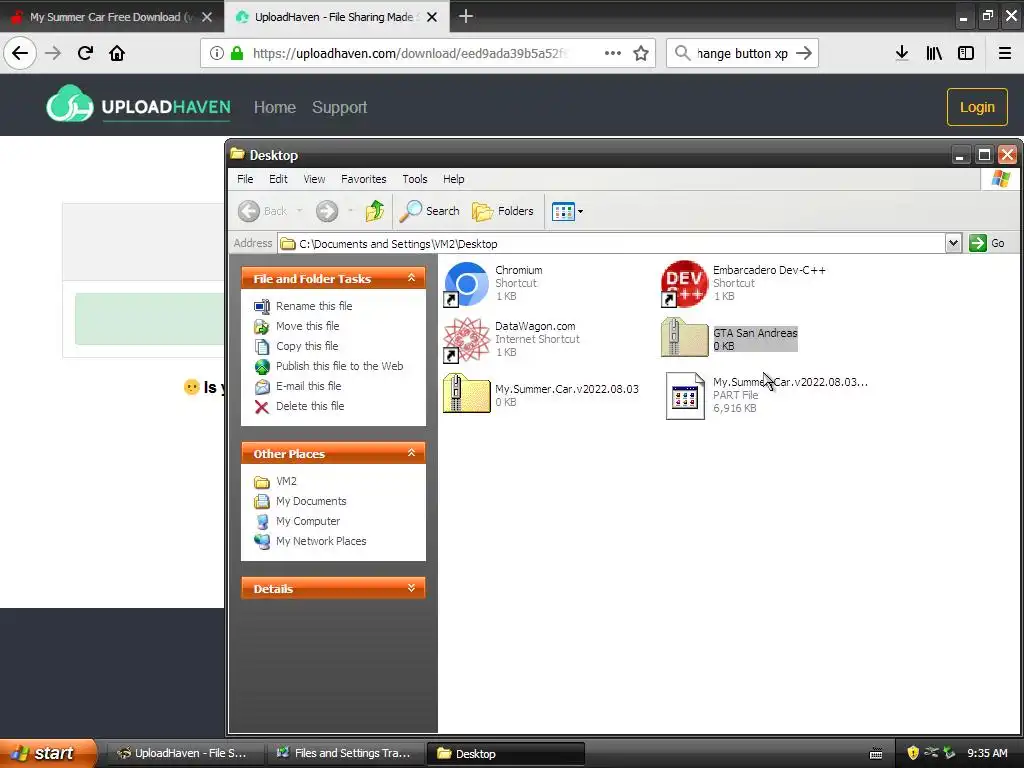1024x768 pixels.
Task: Click Support in UploadHaven navigation
Action: (x=340, y=107)
